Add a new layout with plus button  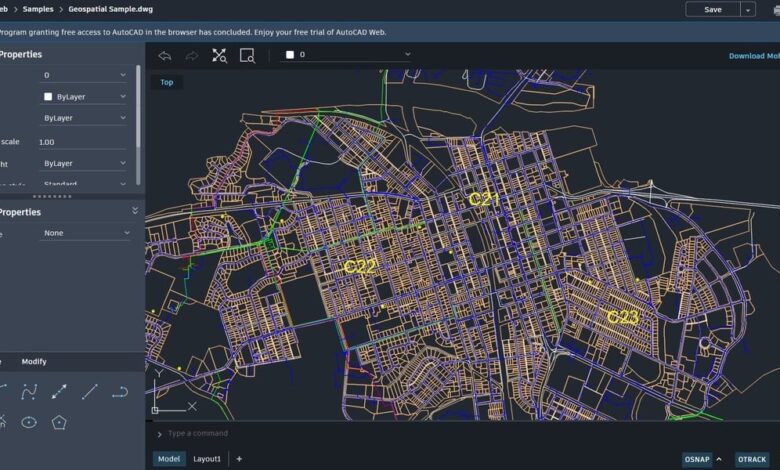pos(239,459)
